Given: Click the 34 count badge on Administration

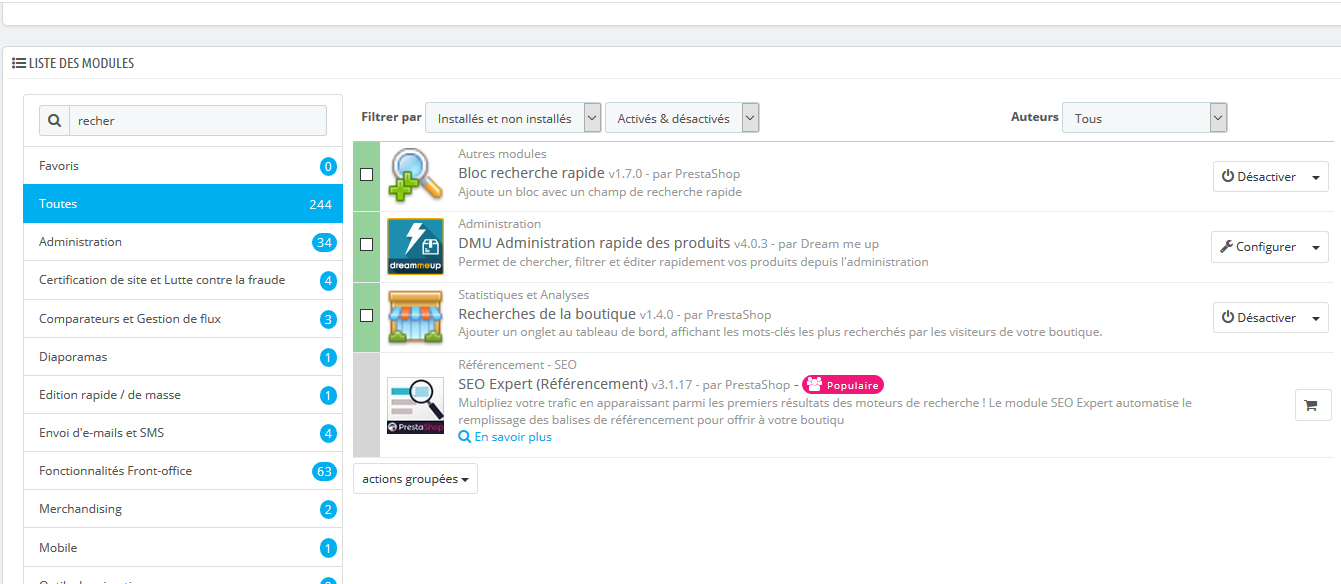Looking at the screenshot, I should (324, 242).
